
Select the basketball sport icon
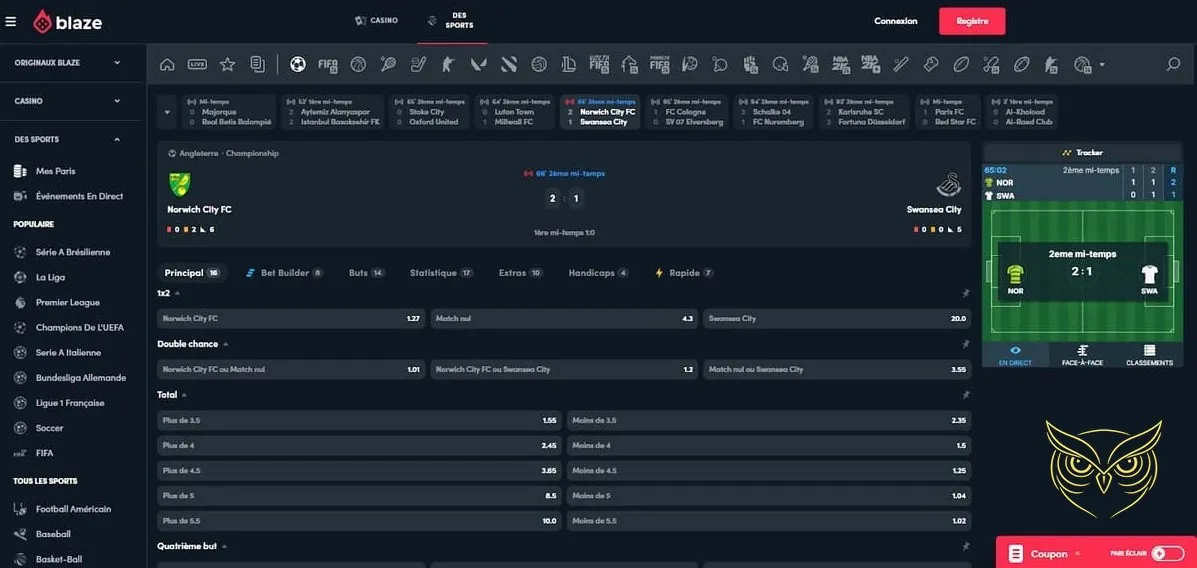358,65
